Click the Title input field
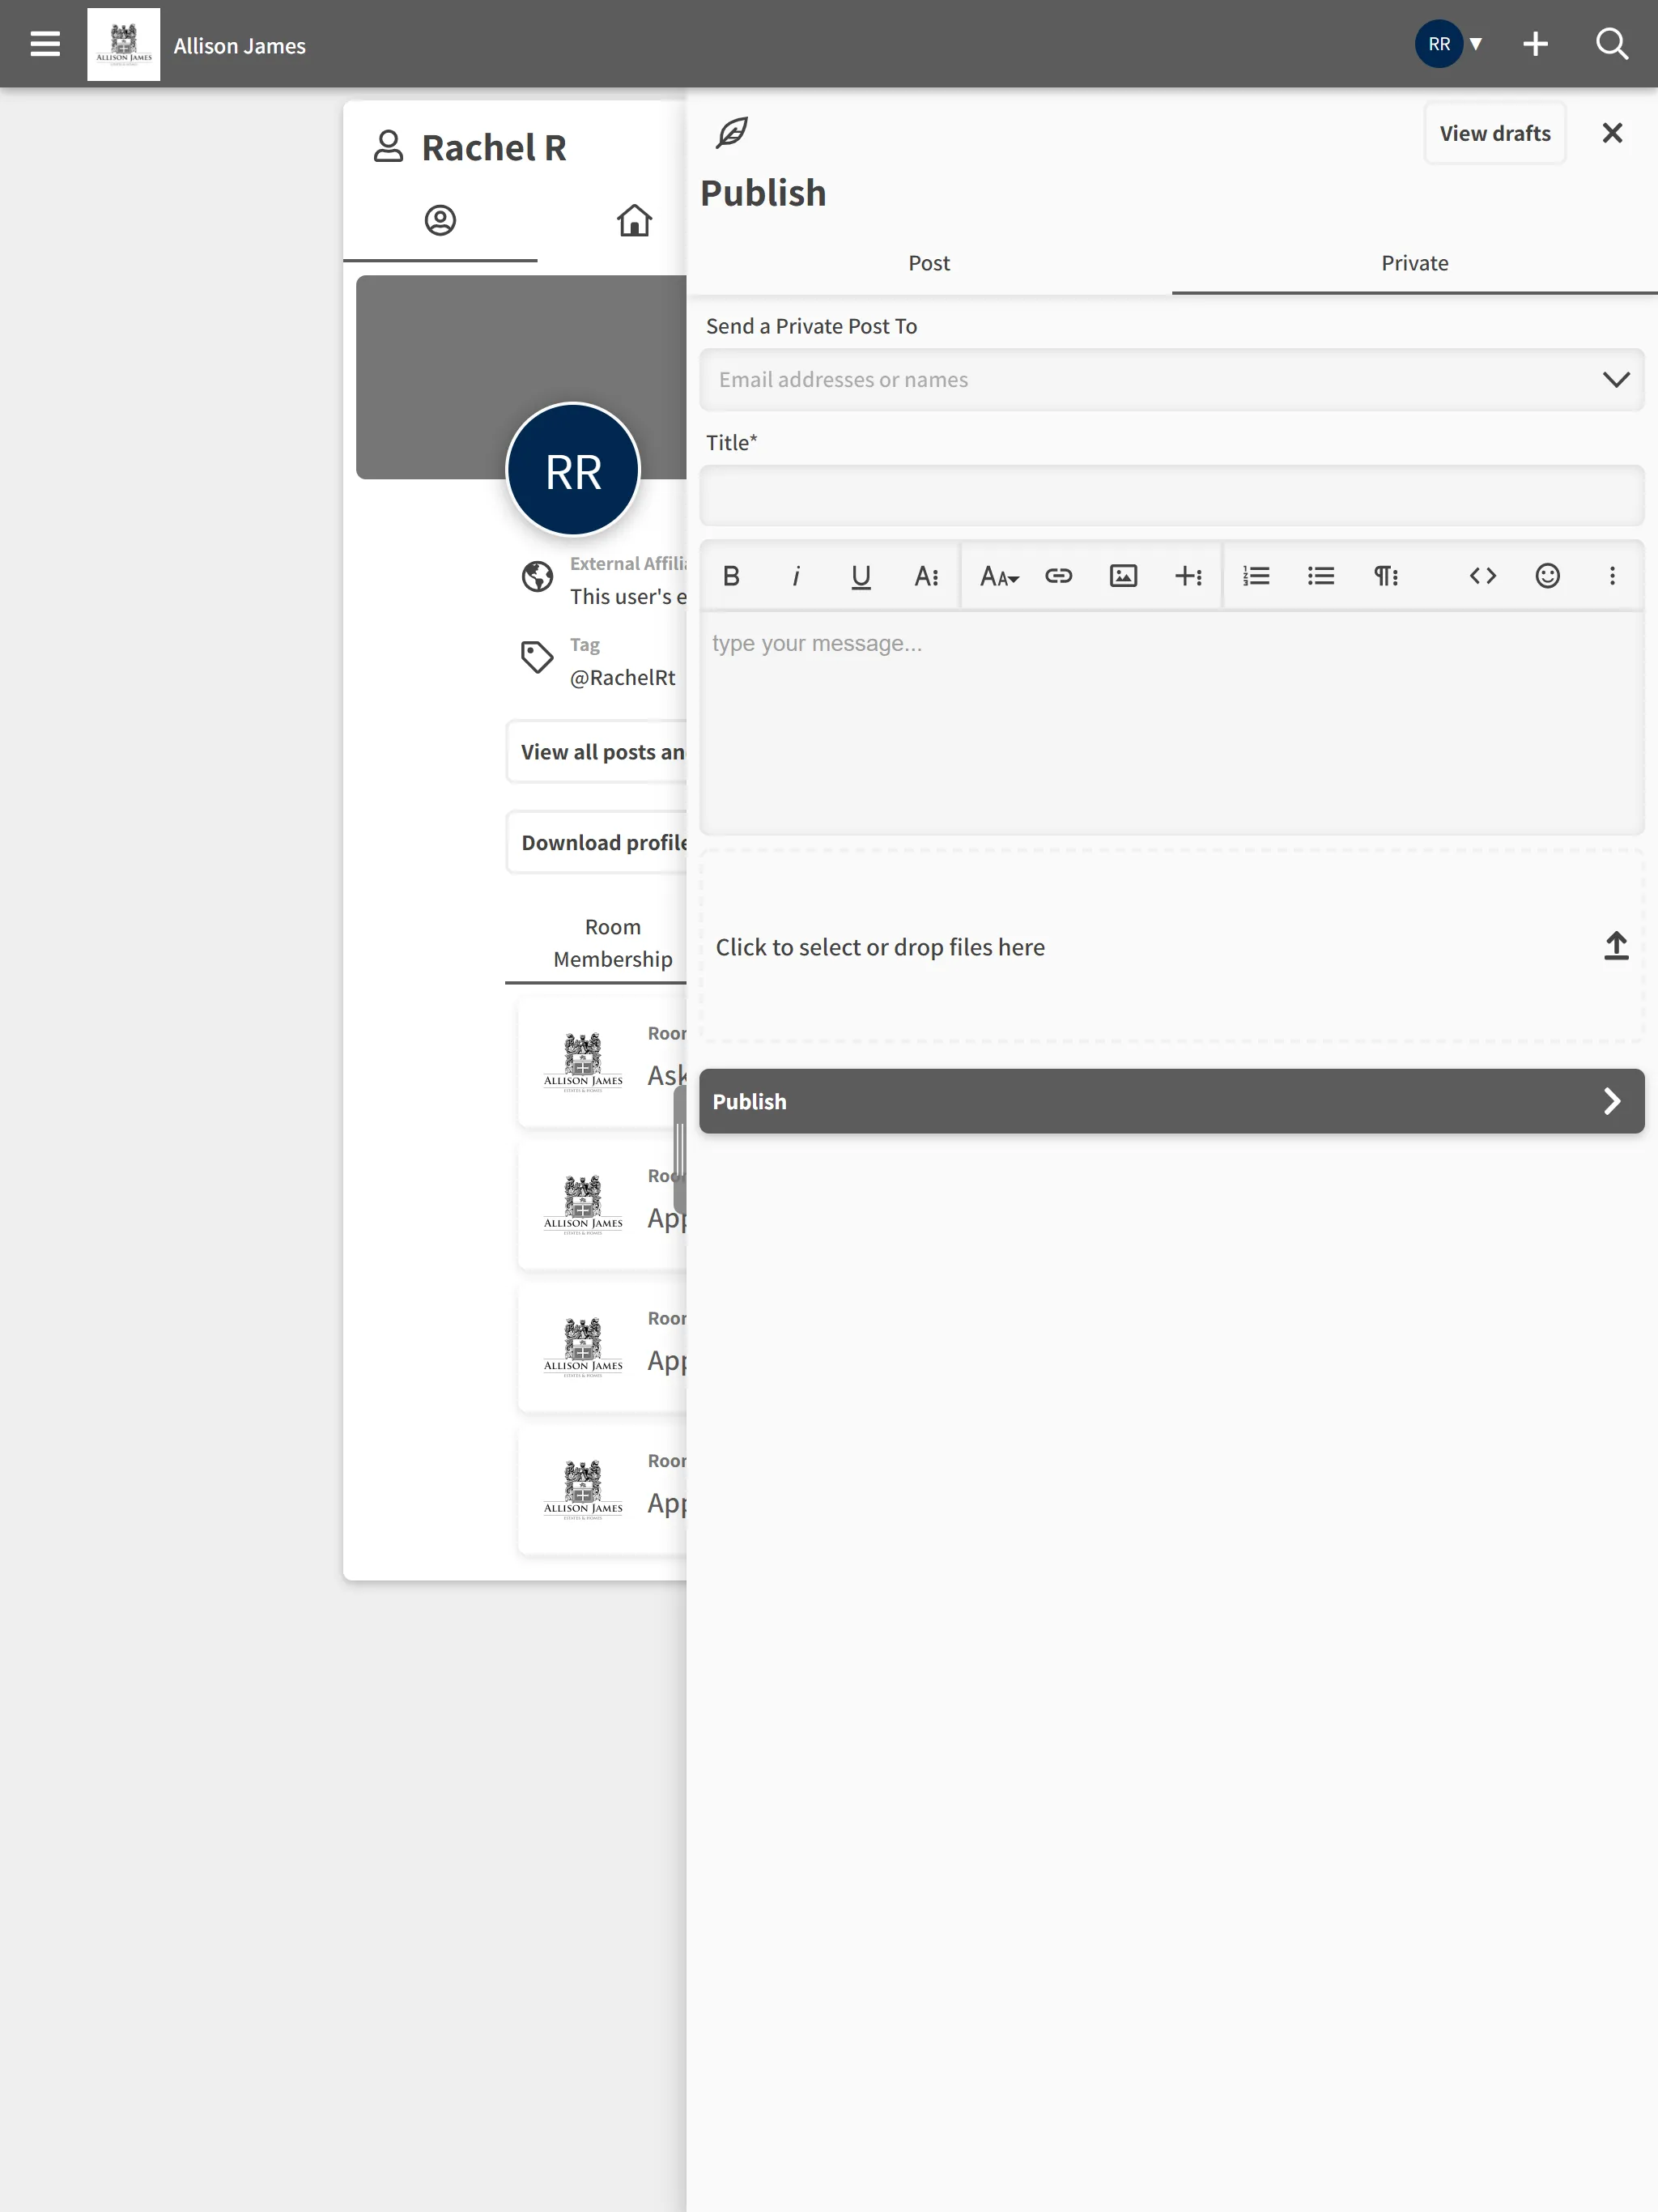 point(1172,495)
